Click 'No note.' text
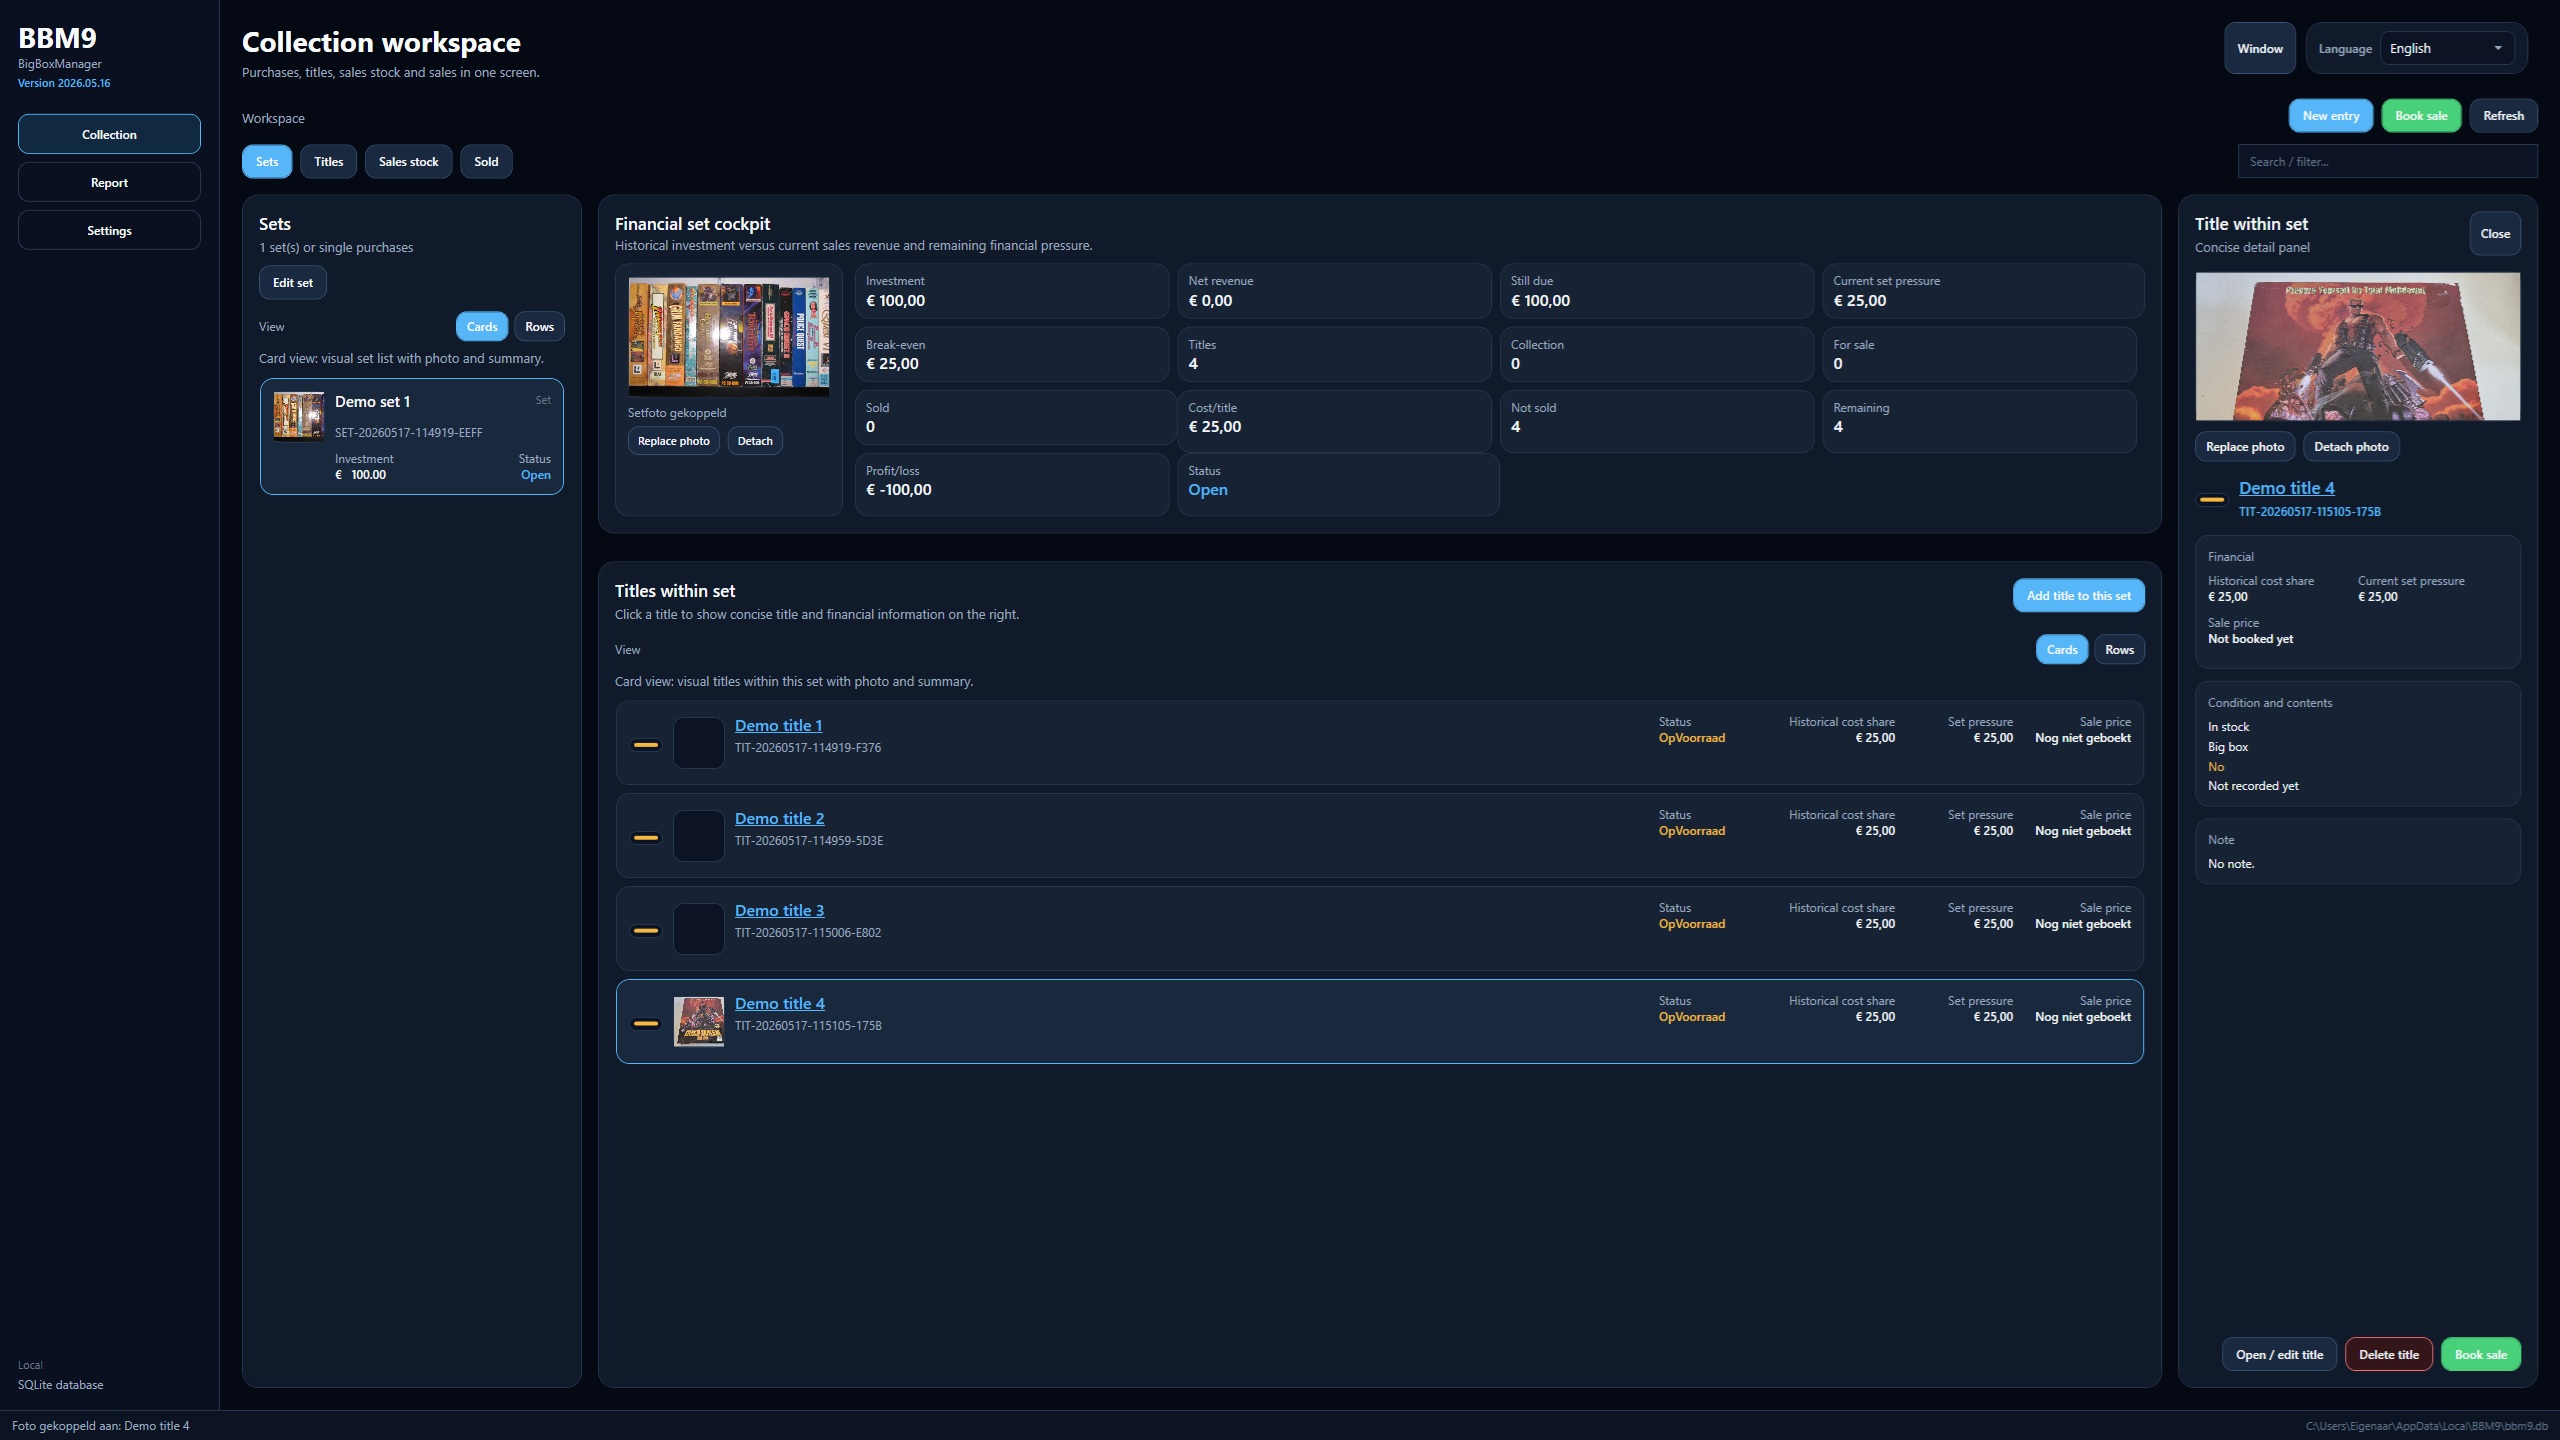 [2231, 864]
